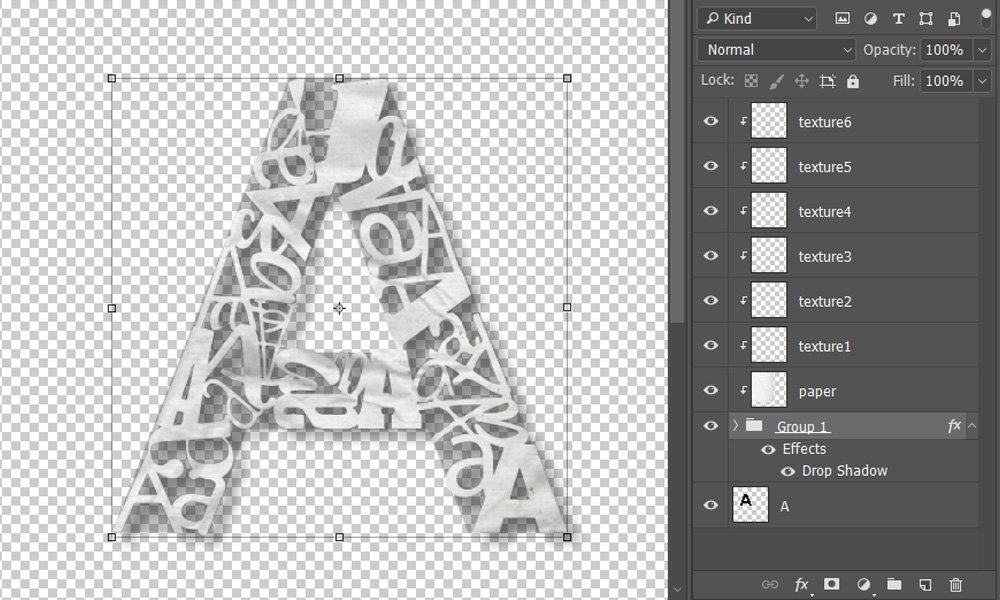The image size is (1000, 600).
Task: Create a new layer icon
Action: click(925, 584)
